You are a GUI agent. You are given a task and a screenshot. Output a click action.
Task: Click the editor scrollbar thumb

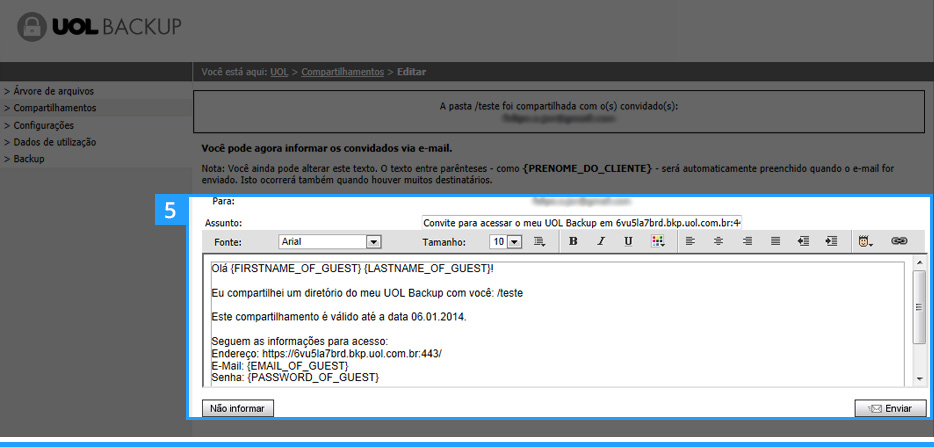pos(920,307)
